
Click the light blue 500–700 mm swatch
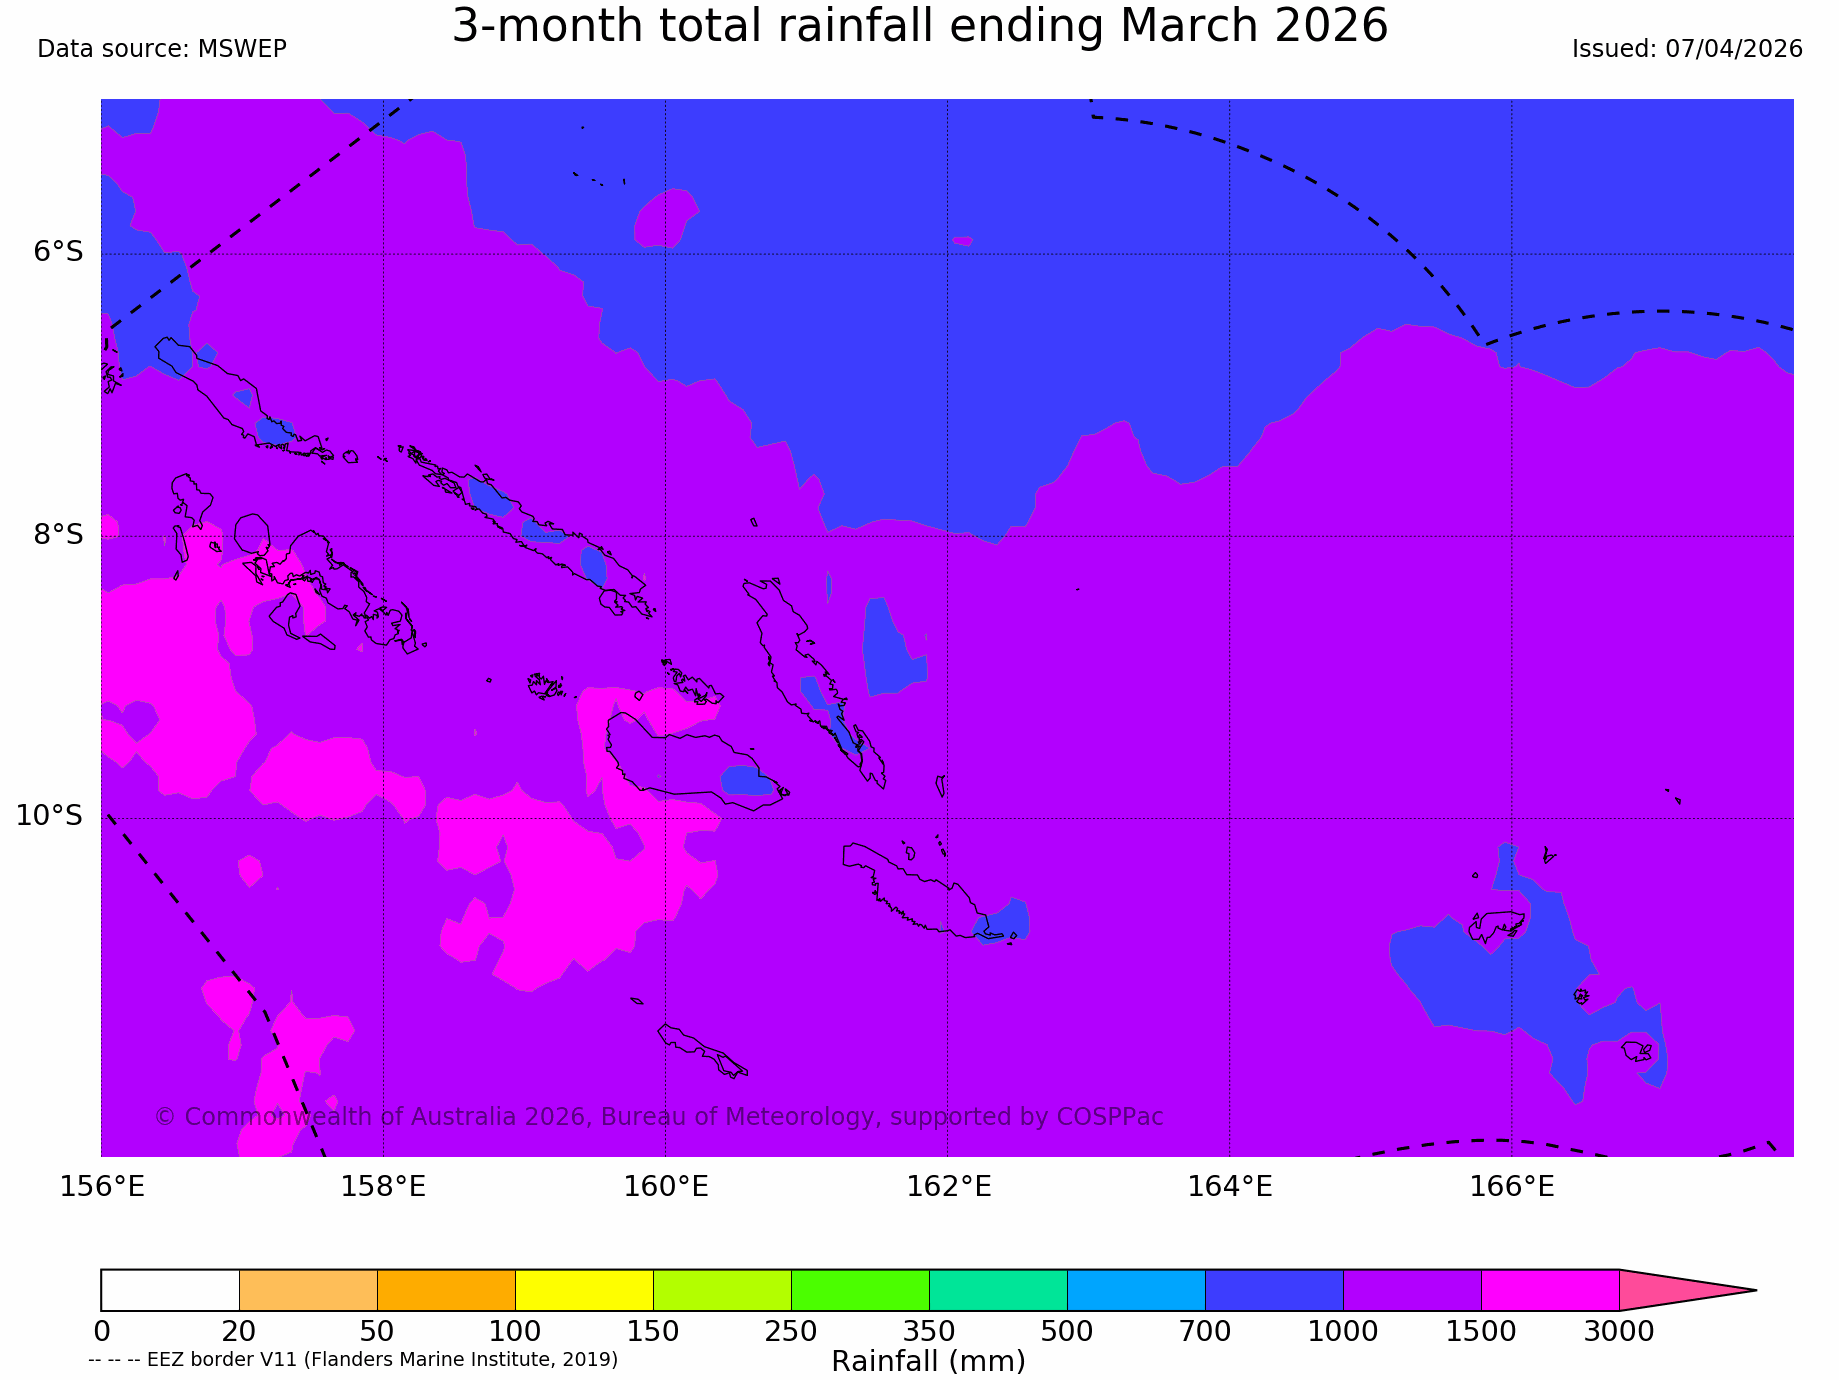tap(1136, 1290)
